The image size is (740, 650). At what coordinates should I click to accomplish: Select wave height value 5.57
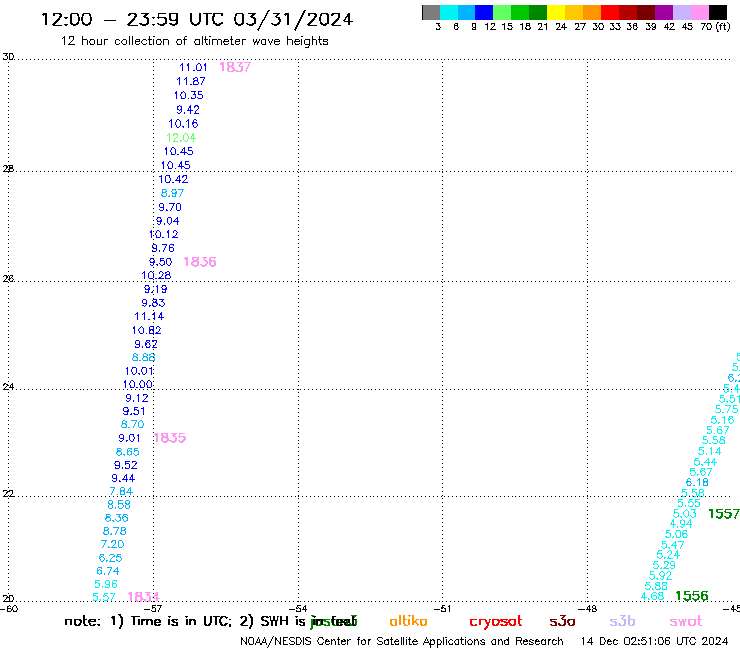104,597
